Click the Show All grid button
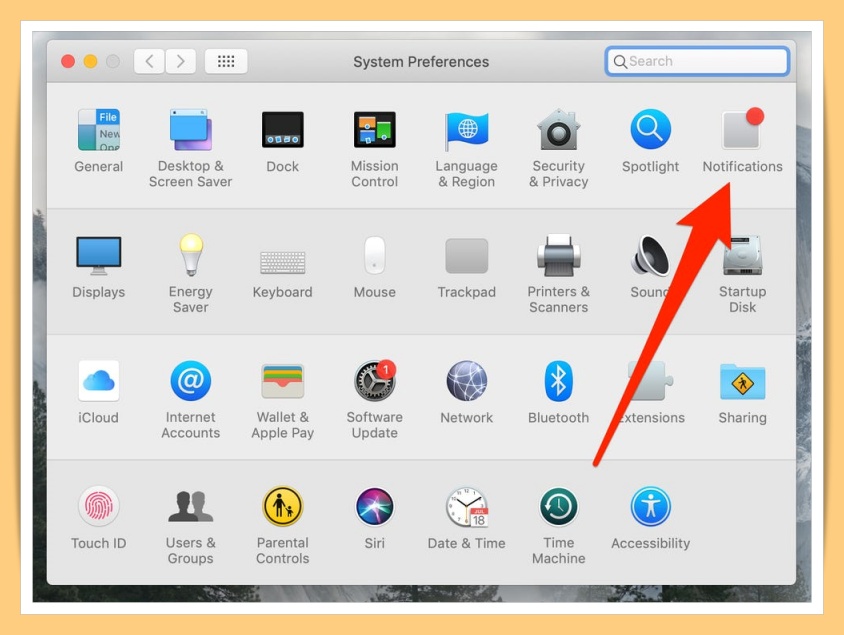The height and width of the screenshot is (635, 844). 226,61
